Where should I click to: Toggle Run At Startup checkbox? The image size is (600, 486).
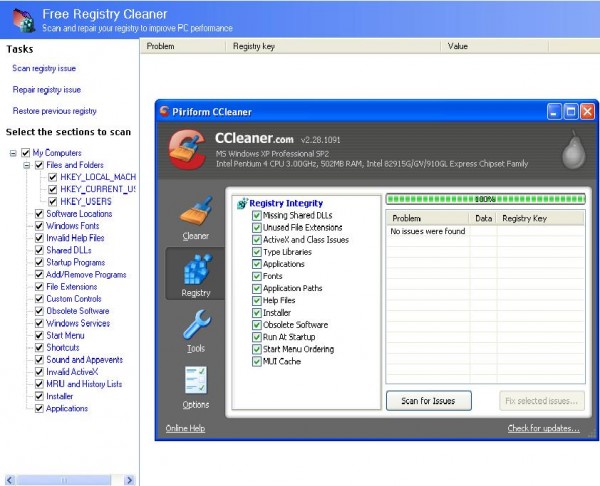[256, 337]
